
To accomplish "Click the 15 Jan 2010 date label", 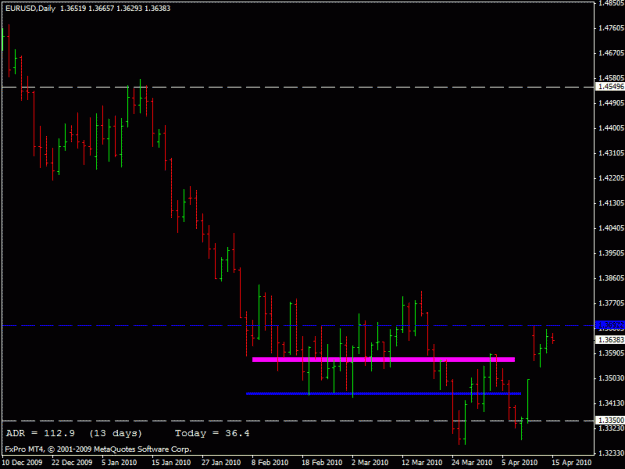I will tap(171, 463).
